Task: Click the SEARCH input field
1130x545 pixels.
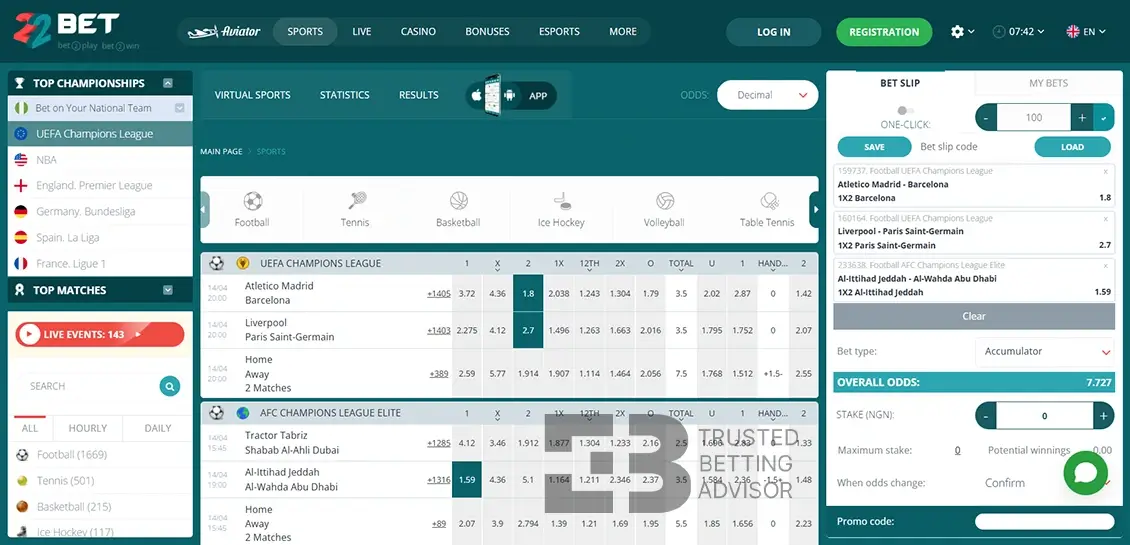Action: (86, 386)
